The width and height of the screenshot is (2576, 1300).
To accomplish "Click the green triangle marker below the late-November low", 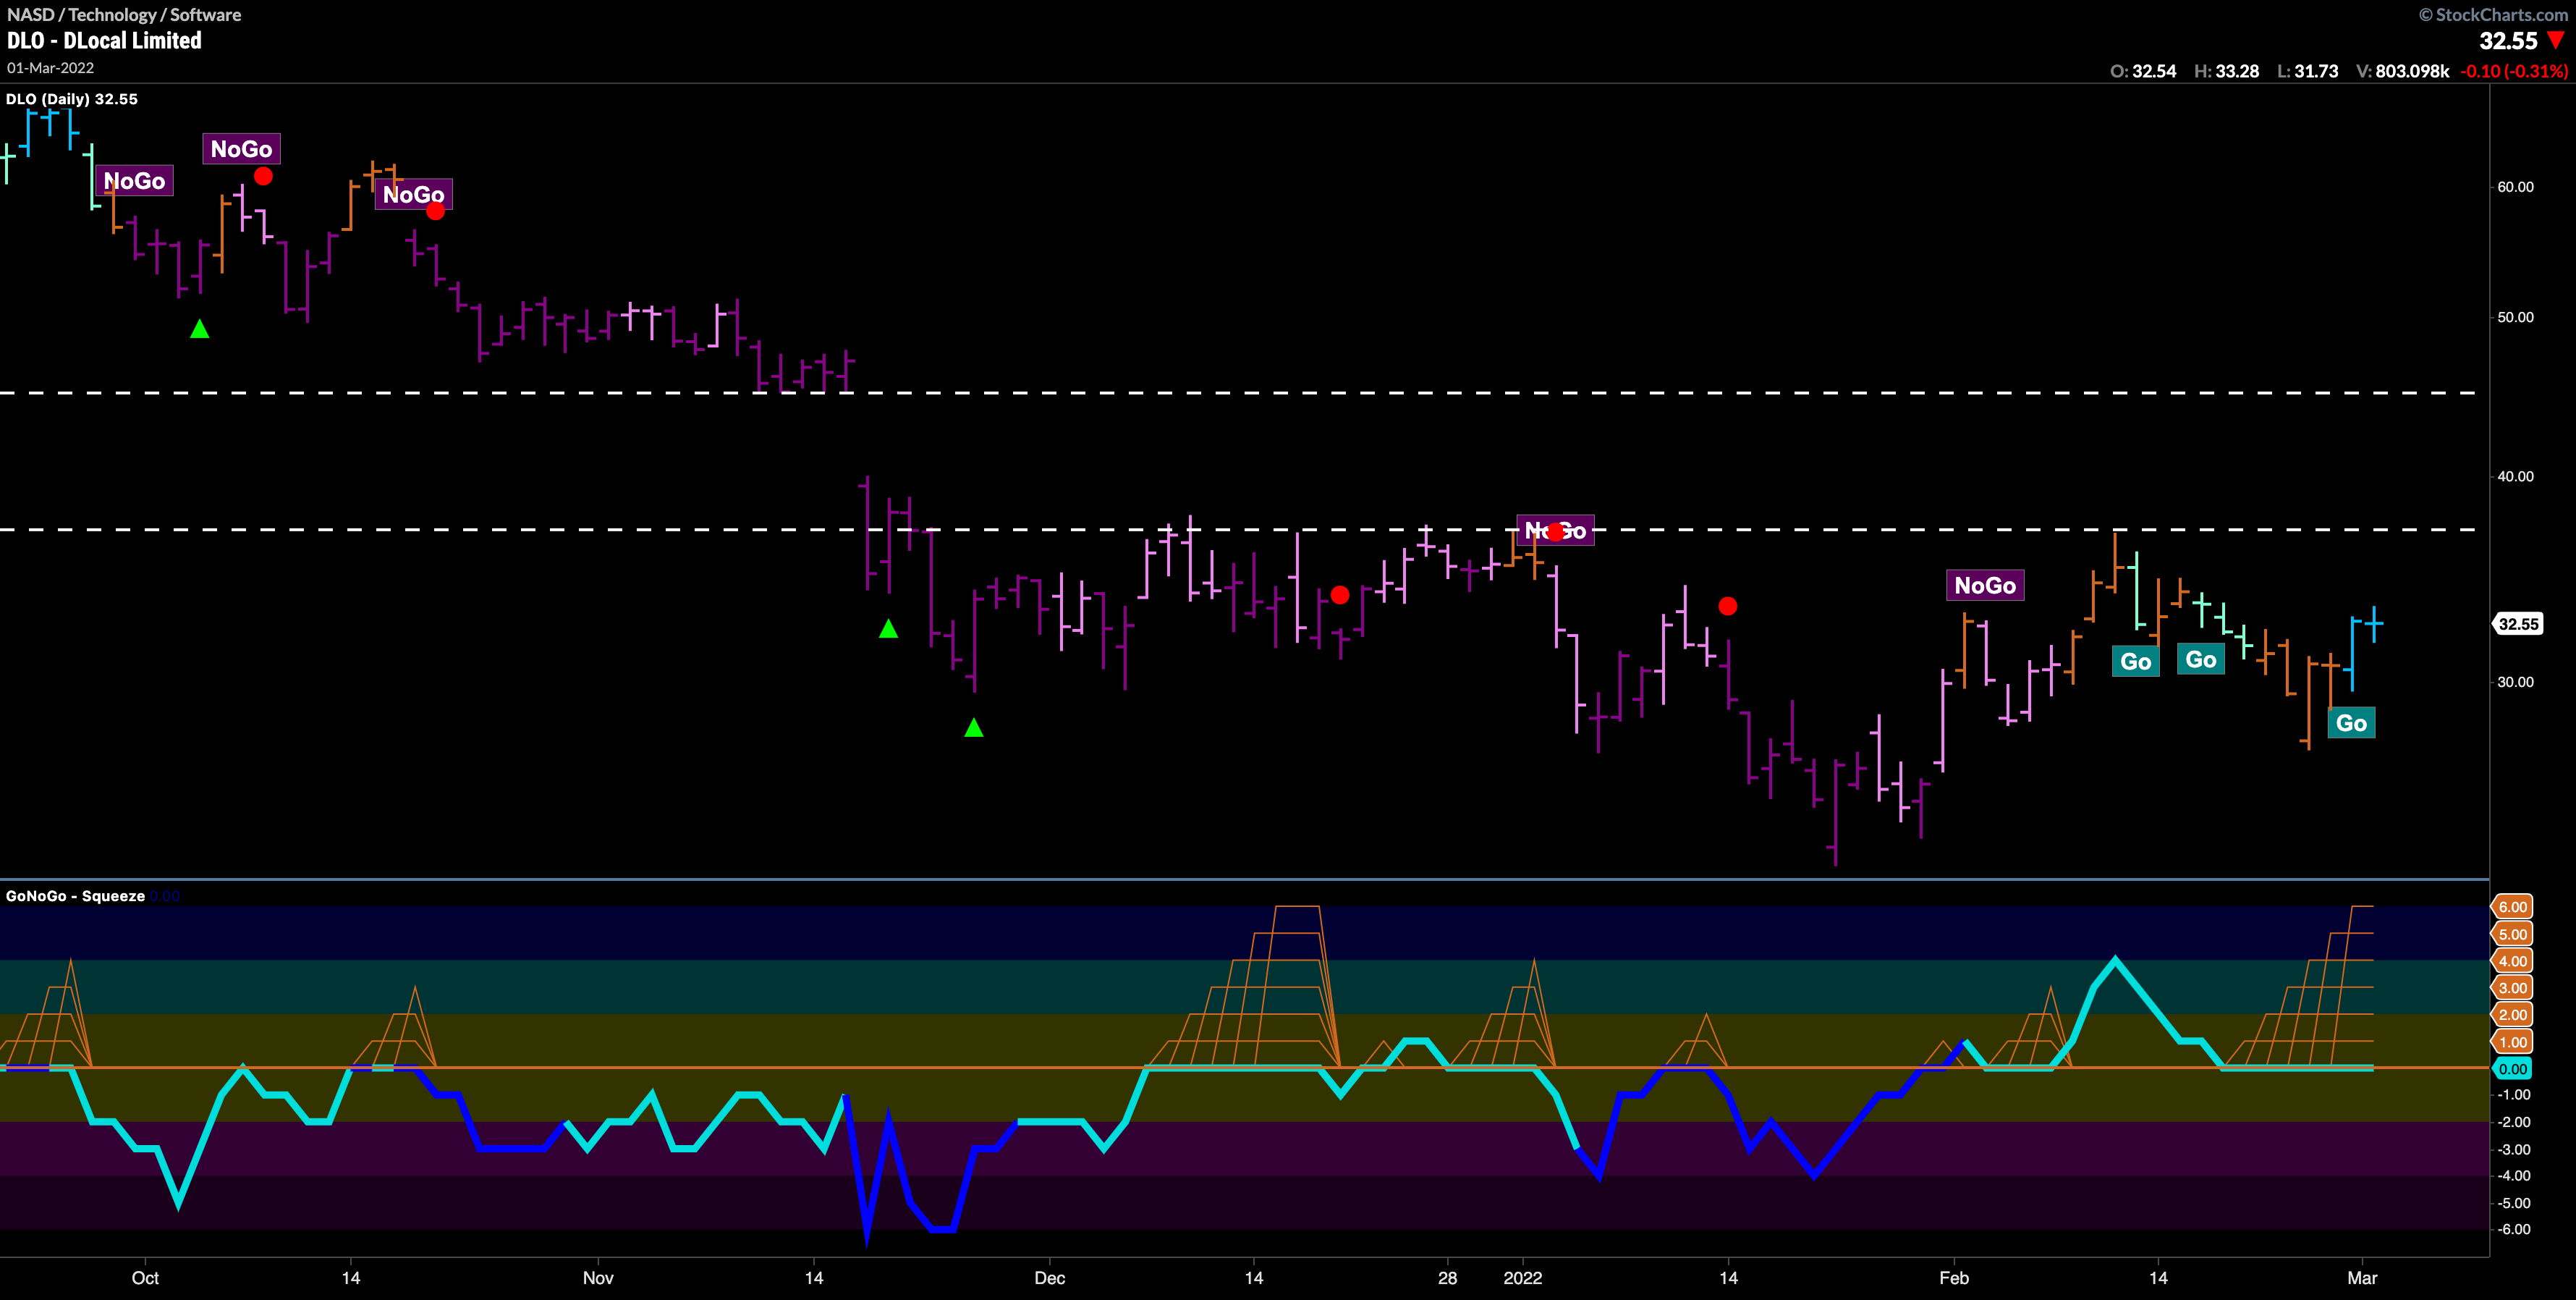I will 974,728.
